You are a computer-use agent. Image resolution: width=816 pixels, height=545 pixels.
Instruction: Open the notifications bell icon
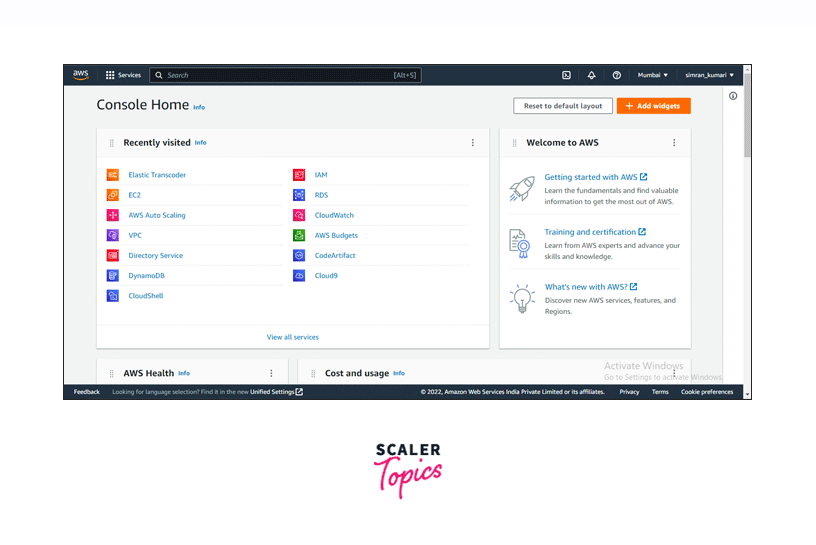point(591,75)
